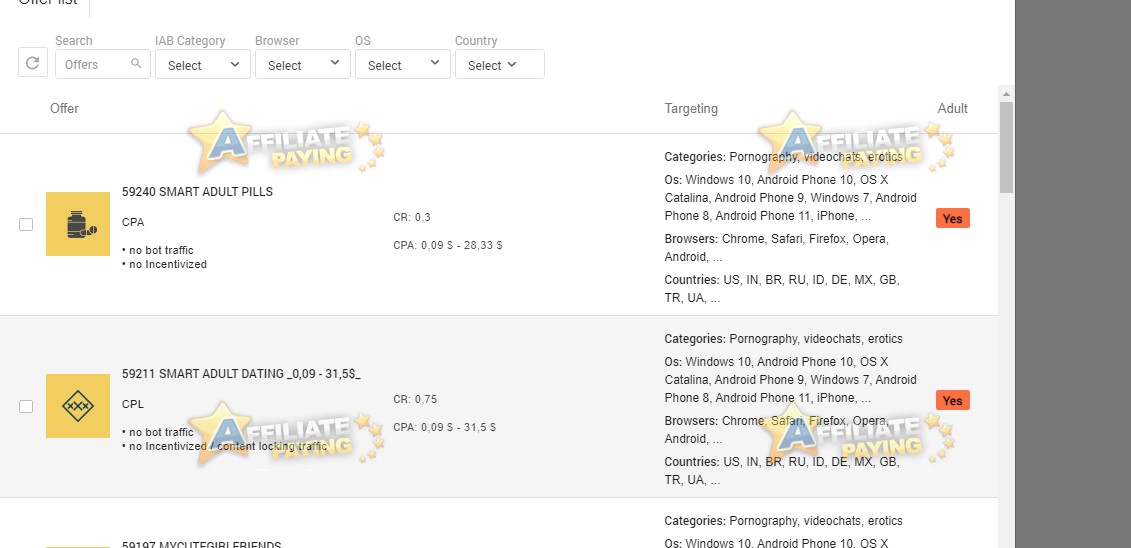Open the Country select dropdown
Screen dimensions: 1131x548
pyautogui.click(x=499, y=64)
